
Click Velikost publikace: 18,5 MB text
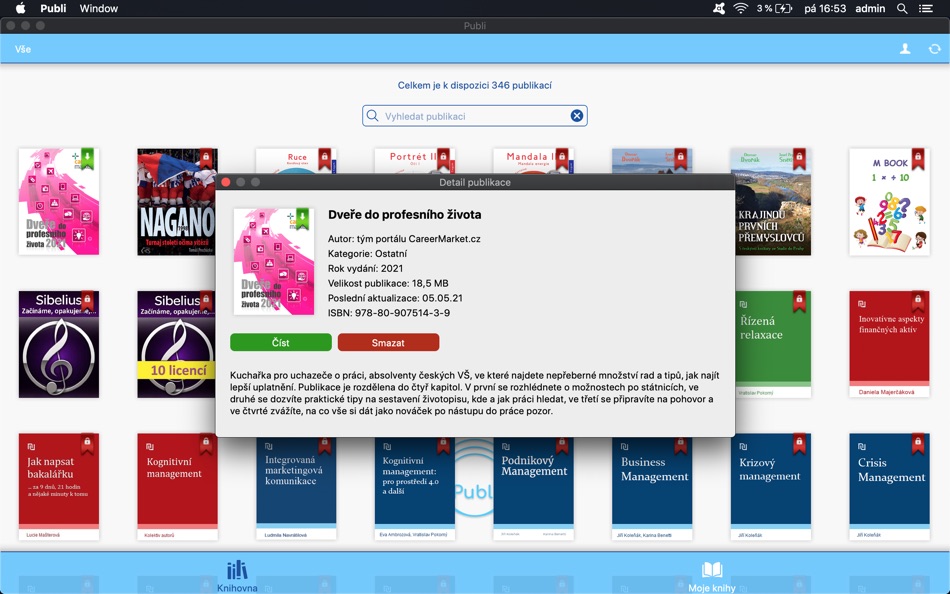coord(388,283)
